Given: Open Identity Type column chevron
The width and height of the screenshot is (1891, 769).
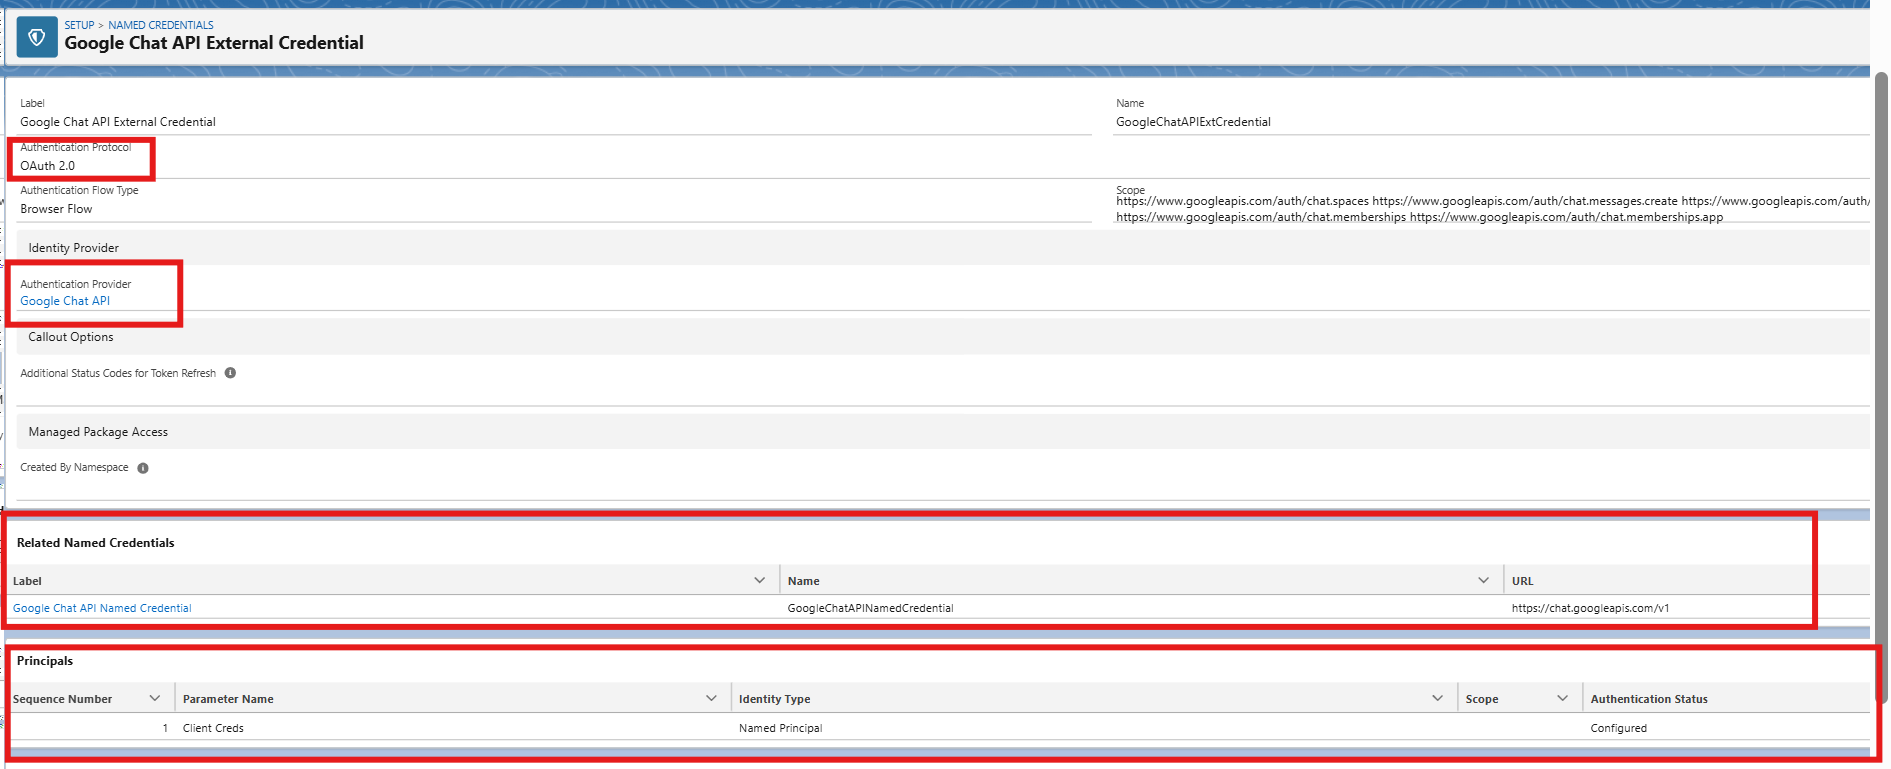Looking at the screenshot, I should point(1437,698).
